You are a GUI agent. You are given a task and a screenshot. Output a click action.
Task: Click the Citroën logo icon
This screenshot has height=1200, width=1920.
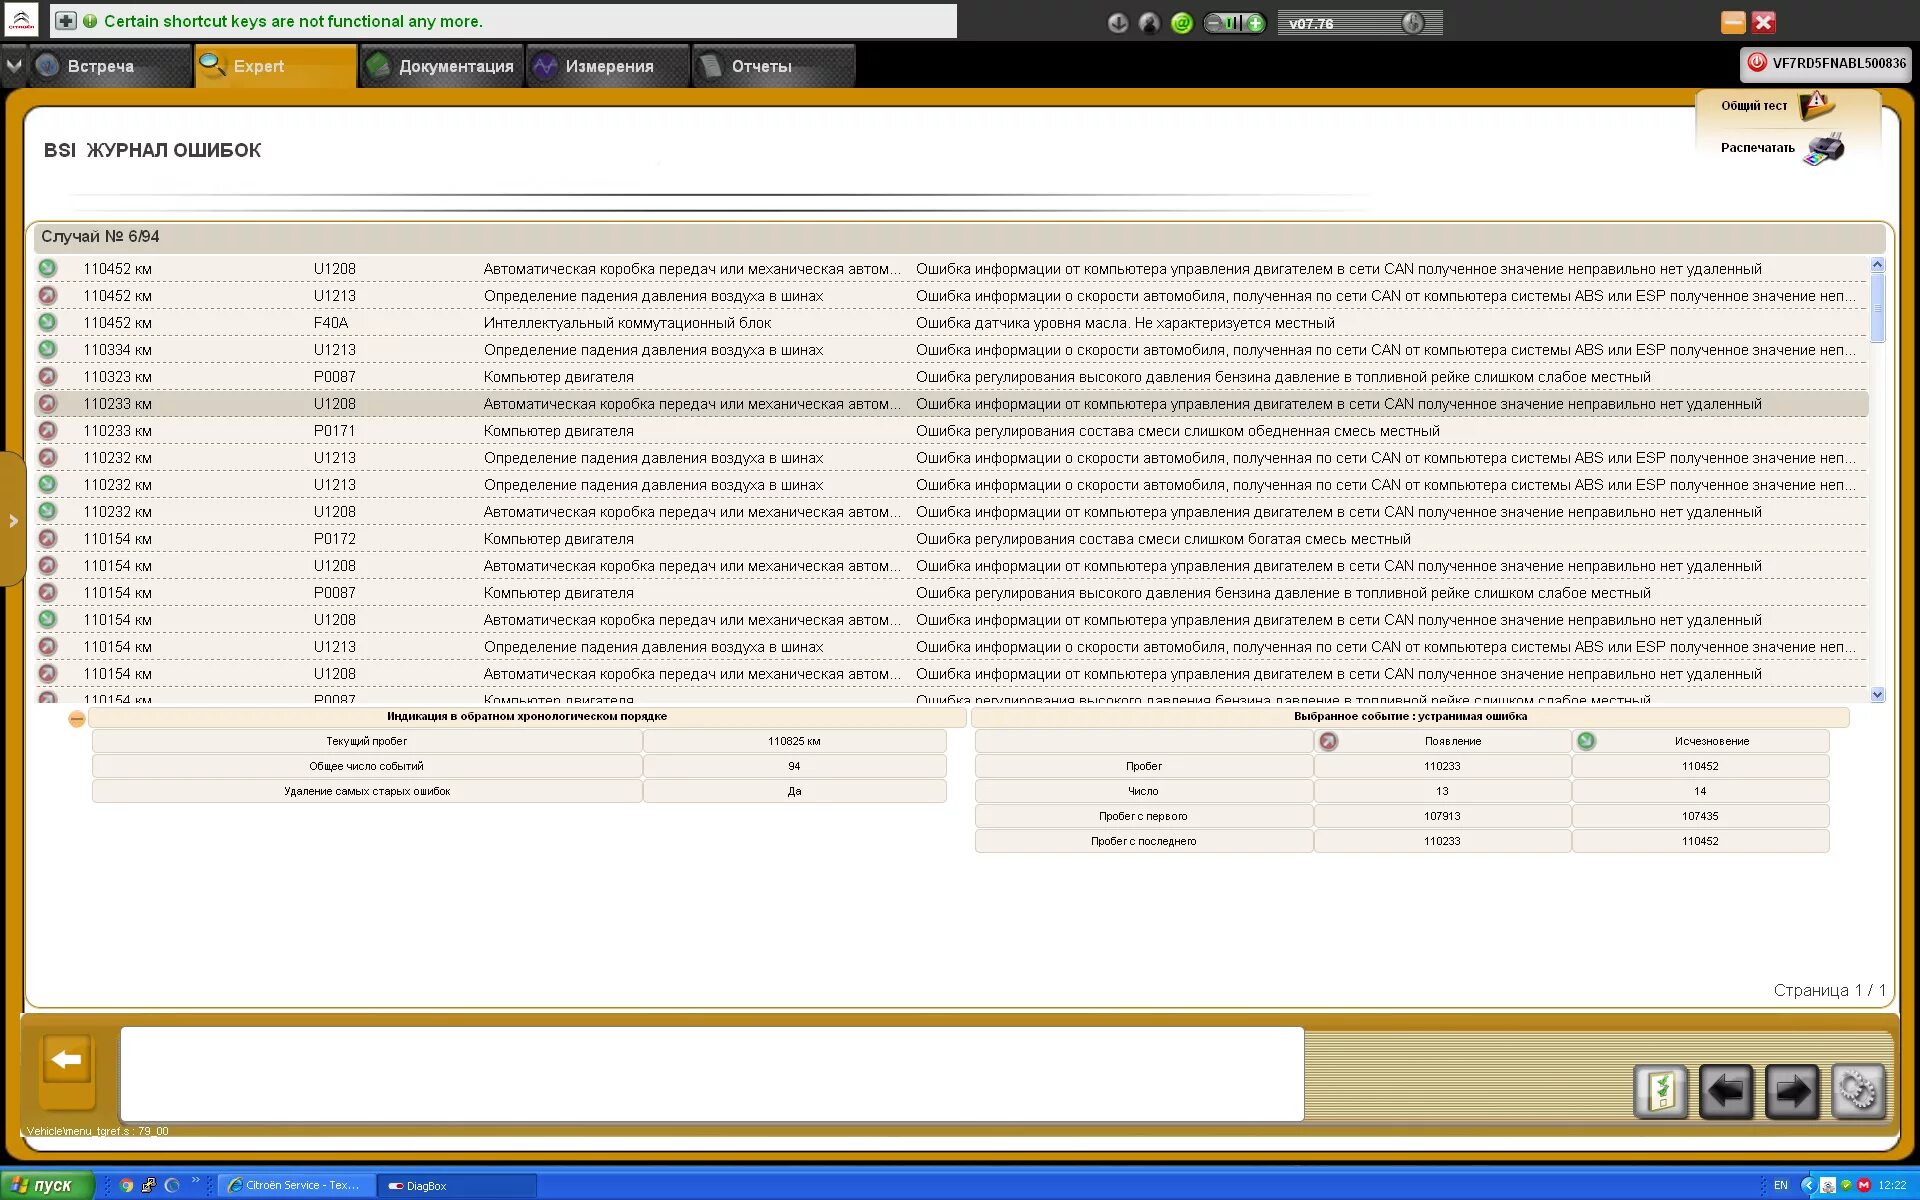pyautogui.click(x=21, y=20)
